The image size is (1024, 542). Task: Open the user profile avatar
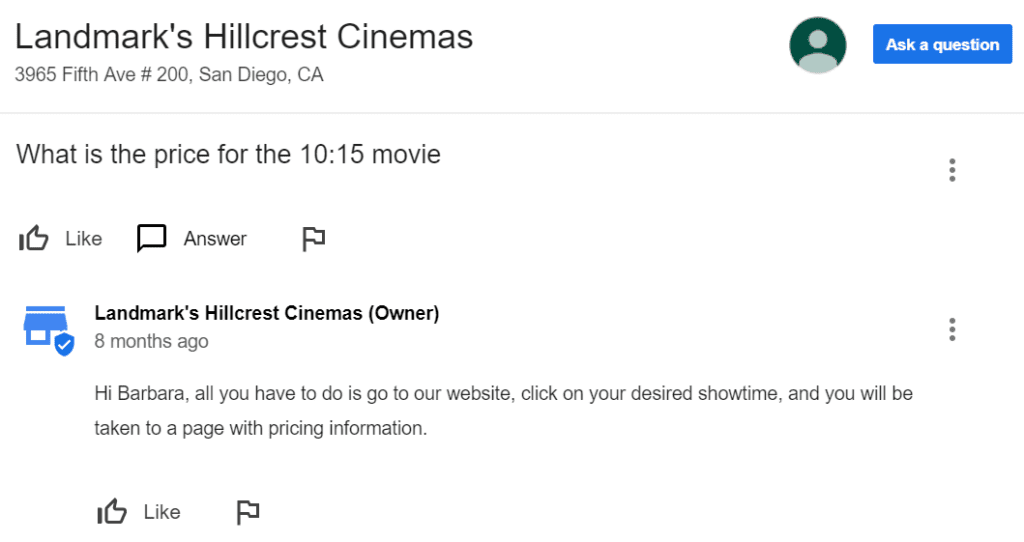coord(818,45)
